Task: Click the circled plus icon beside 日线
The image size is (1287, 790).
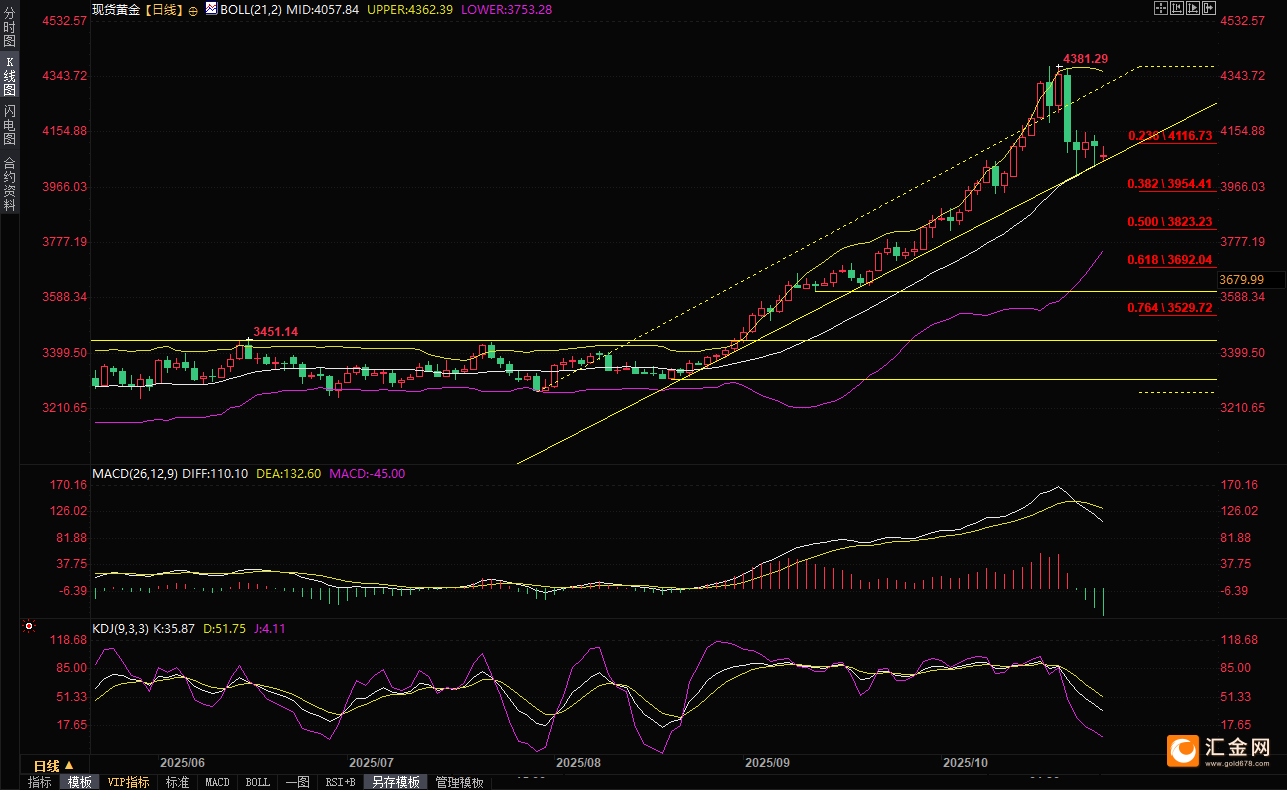Action: 193,9
